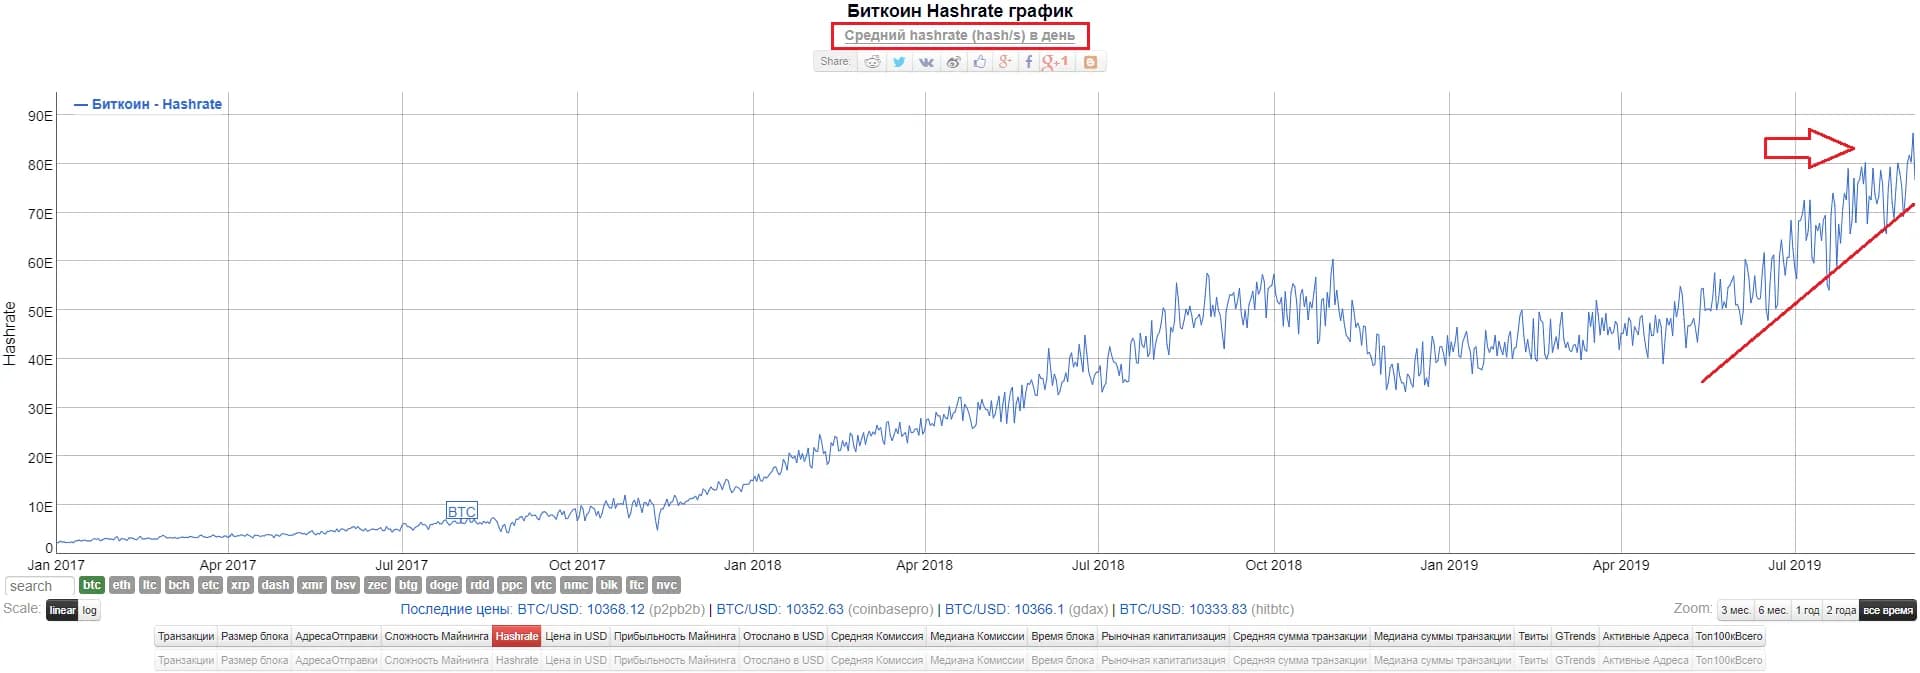1920x673 pixels.
Task: Toggle the btc coin tag
Action: pos(92,585)
